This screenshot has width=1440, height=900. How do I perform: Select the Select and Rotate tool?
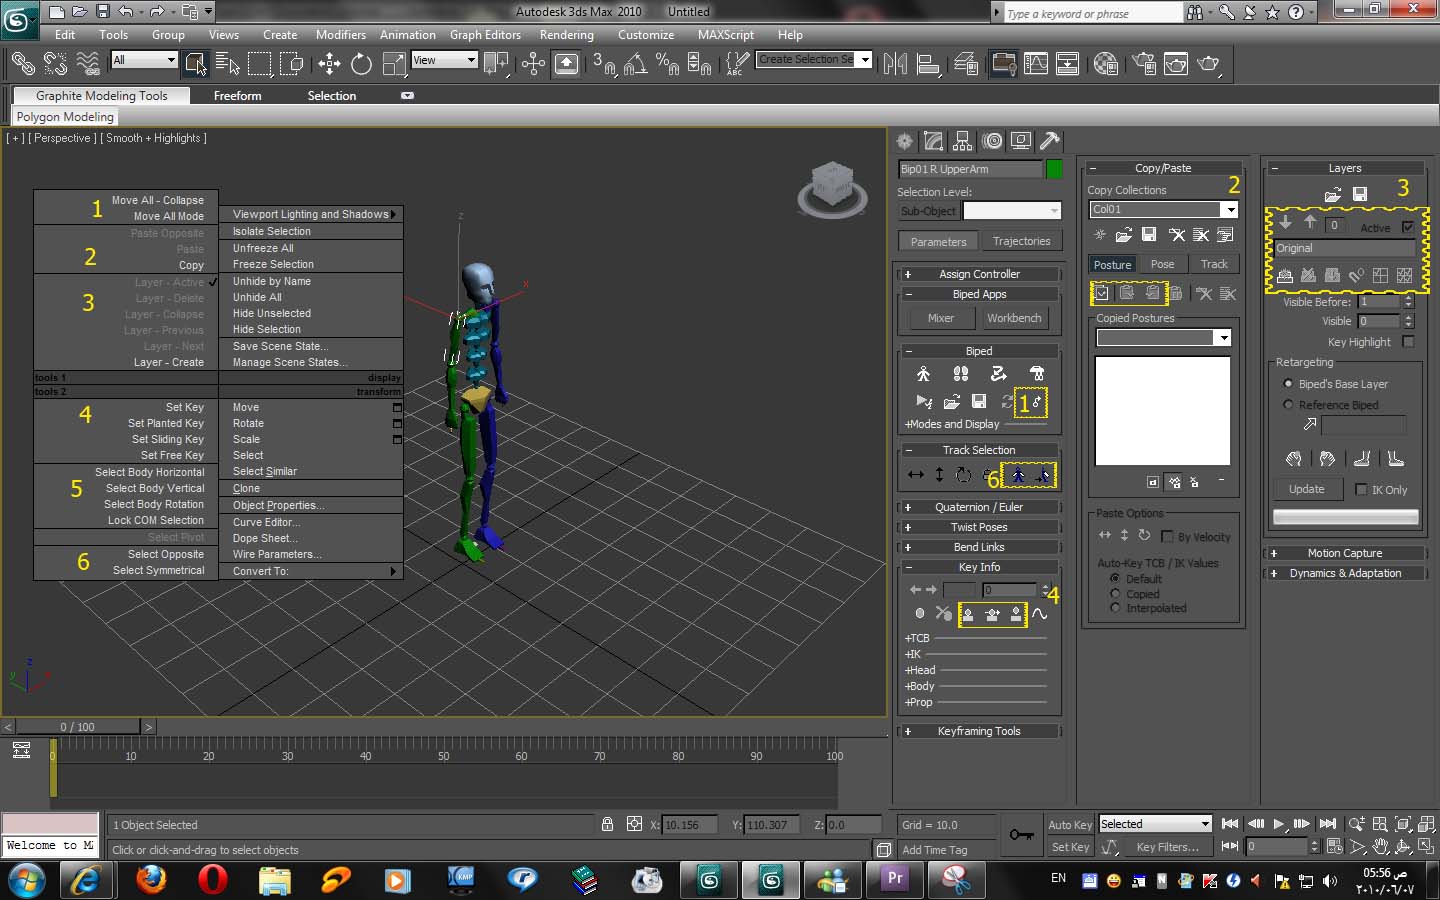coord(361,64)
